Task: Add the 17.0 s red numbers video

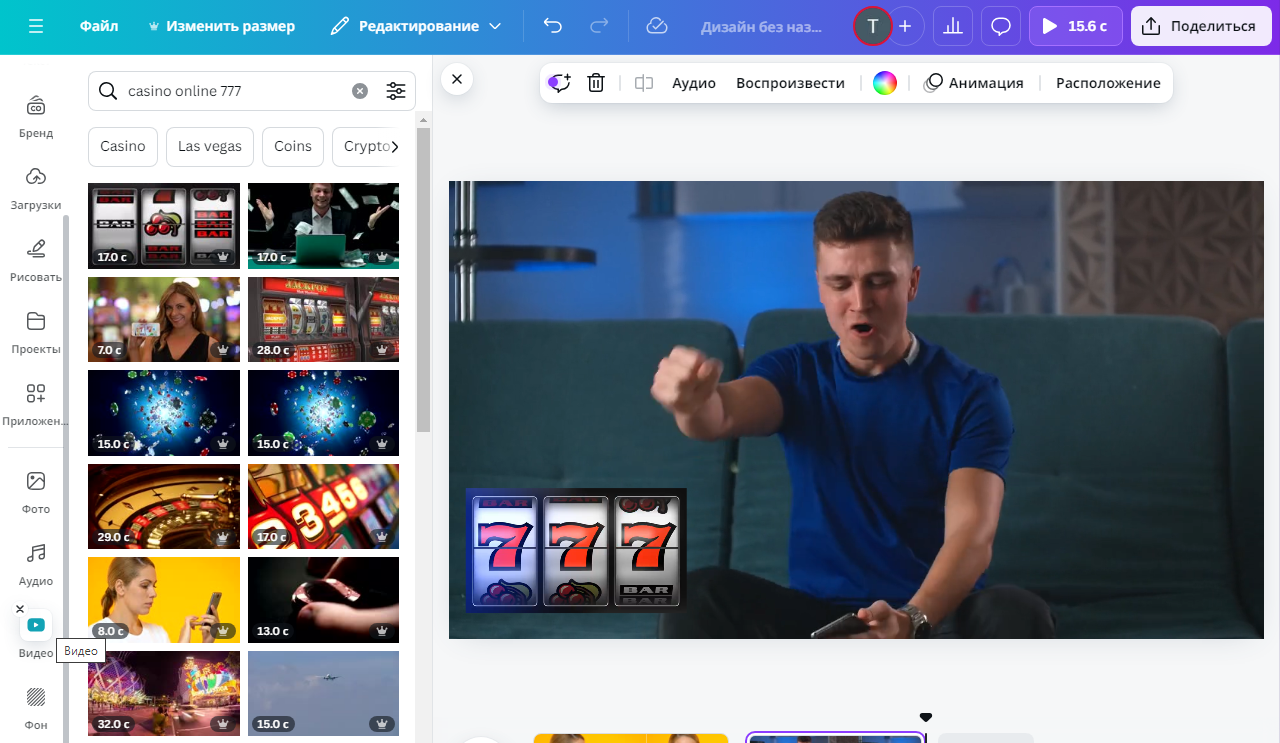Action: point(323,506)
